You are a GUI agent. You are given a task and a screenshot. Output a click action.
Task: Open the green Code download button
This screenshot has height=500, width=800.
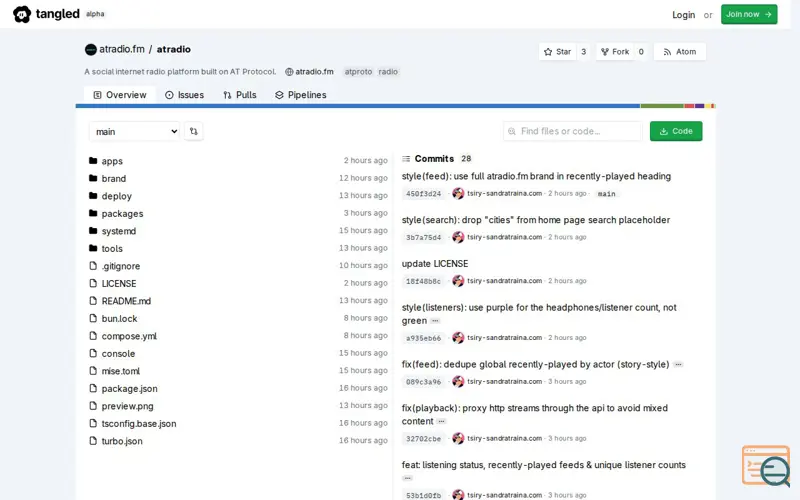[676, 131]
